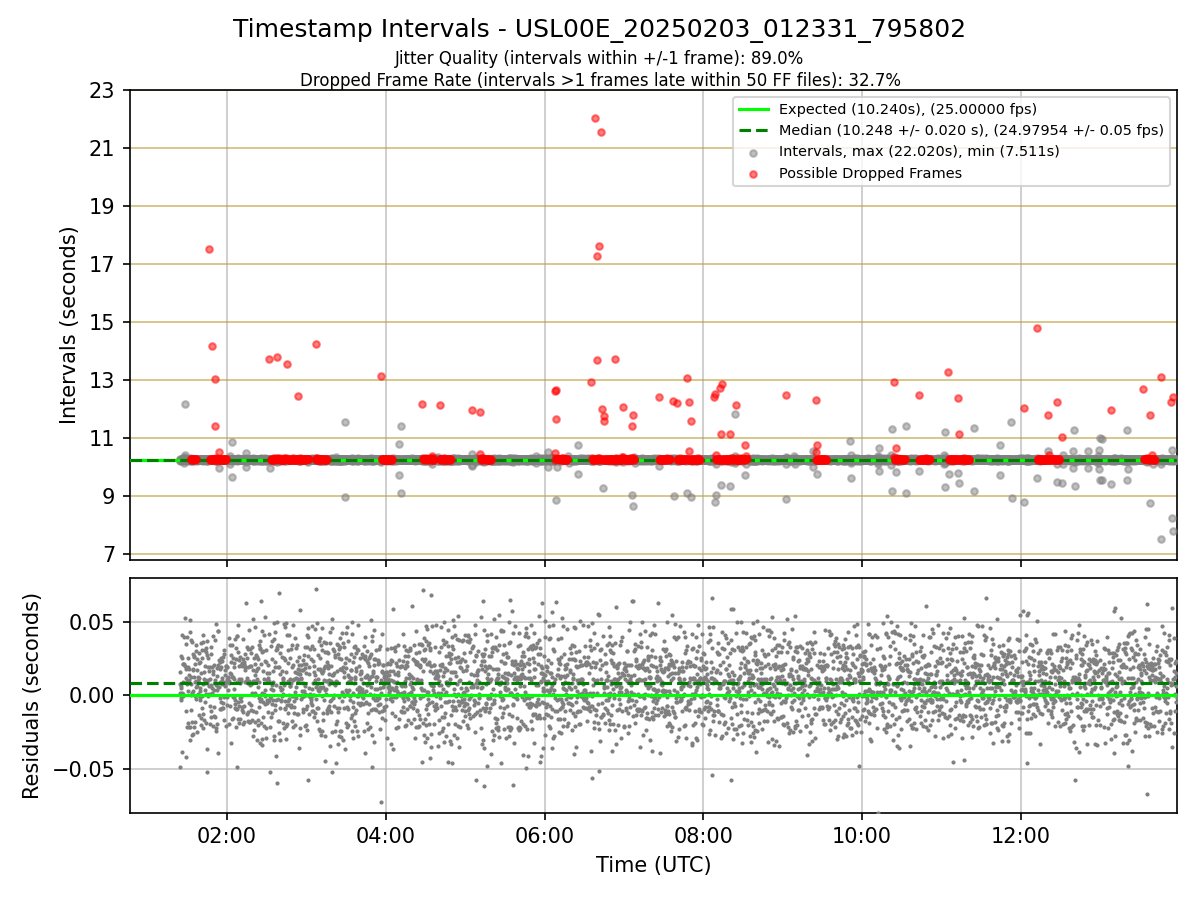
Task: Click the x-axis label "Time (UTC)"
Action: [653, 865]
